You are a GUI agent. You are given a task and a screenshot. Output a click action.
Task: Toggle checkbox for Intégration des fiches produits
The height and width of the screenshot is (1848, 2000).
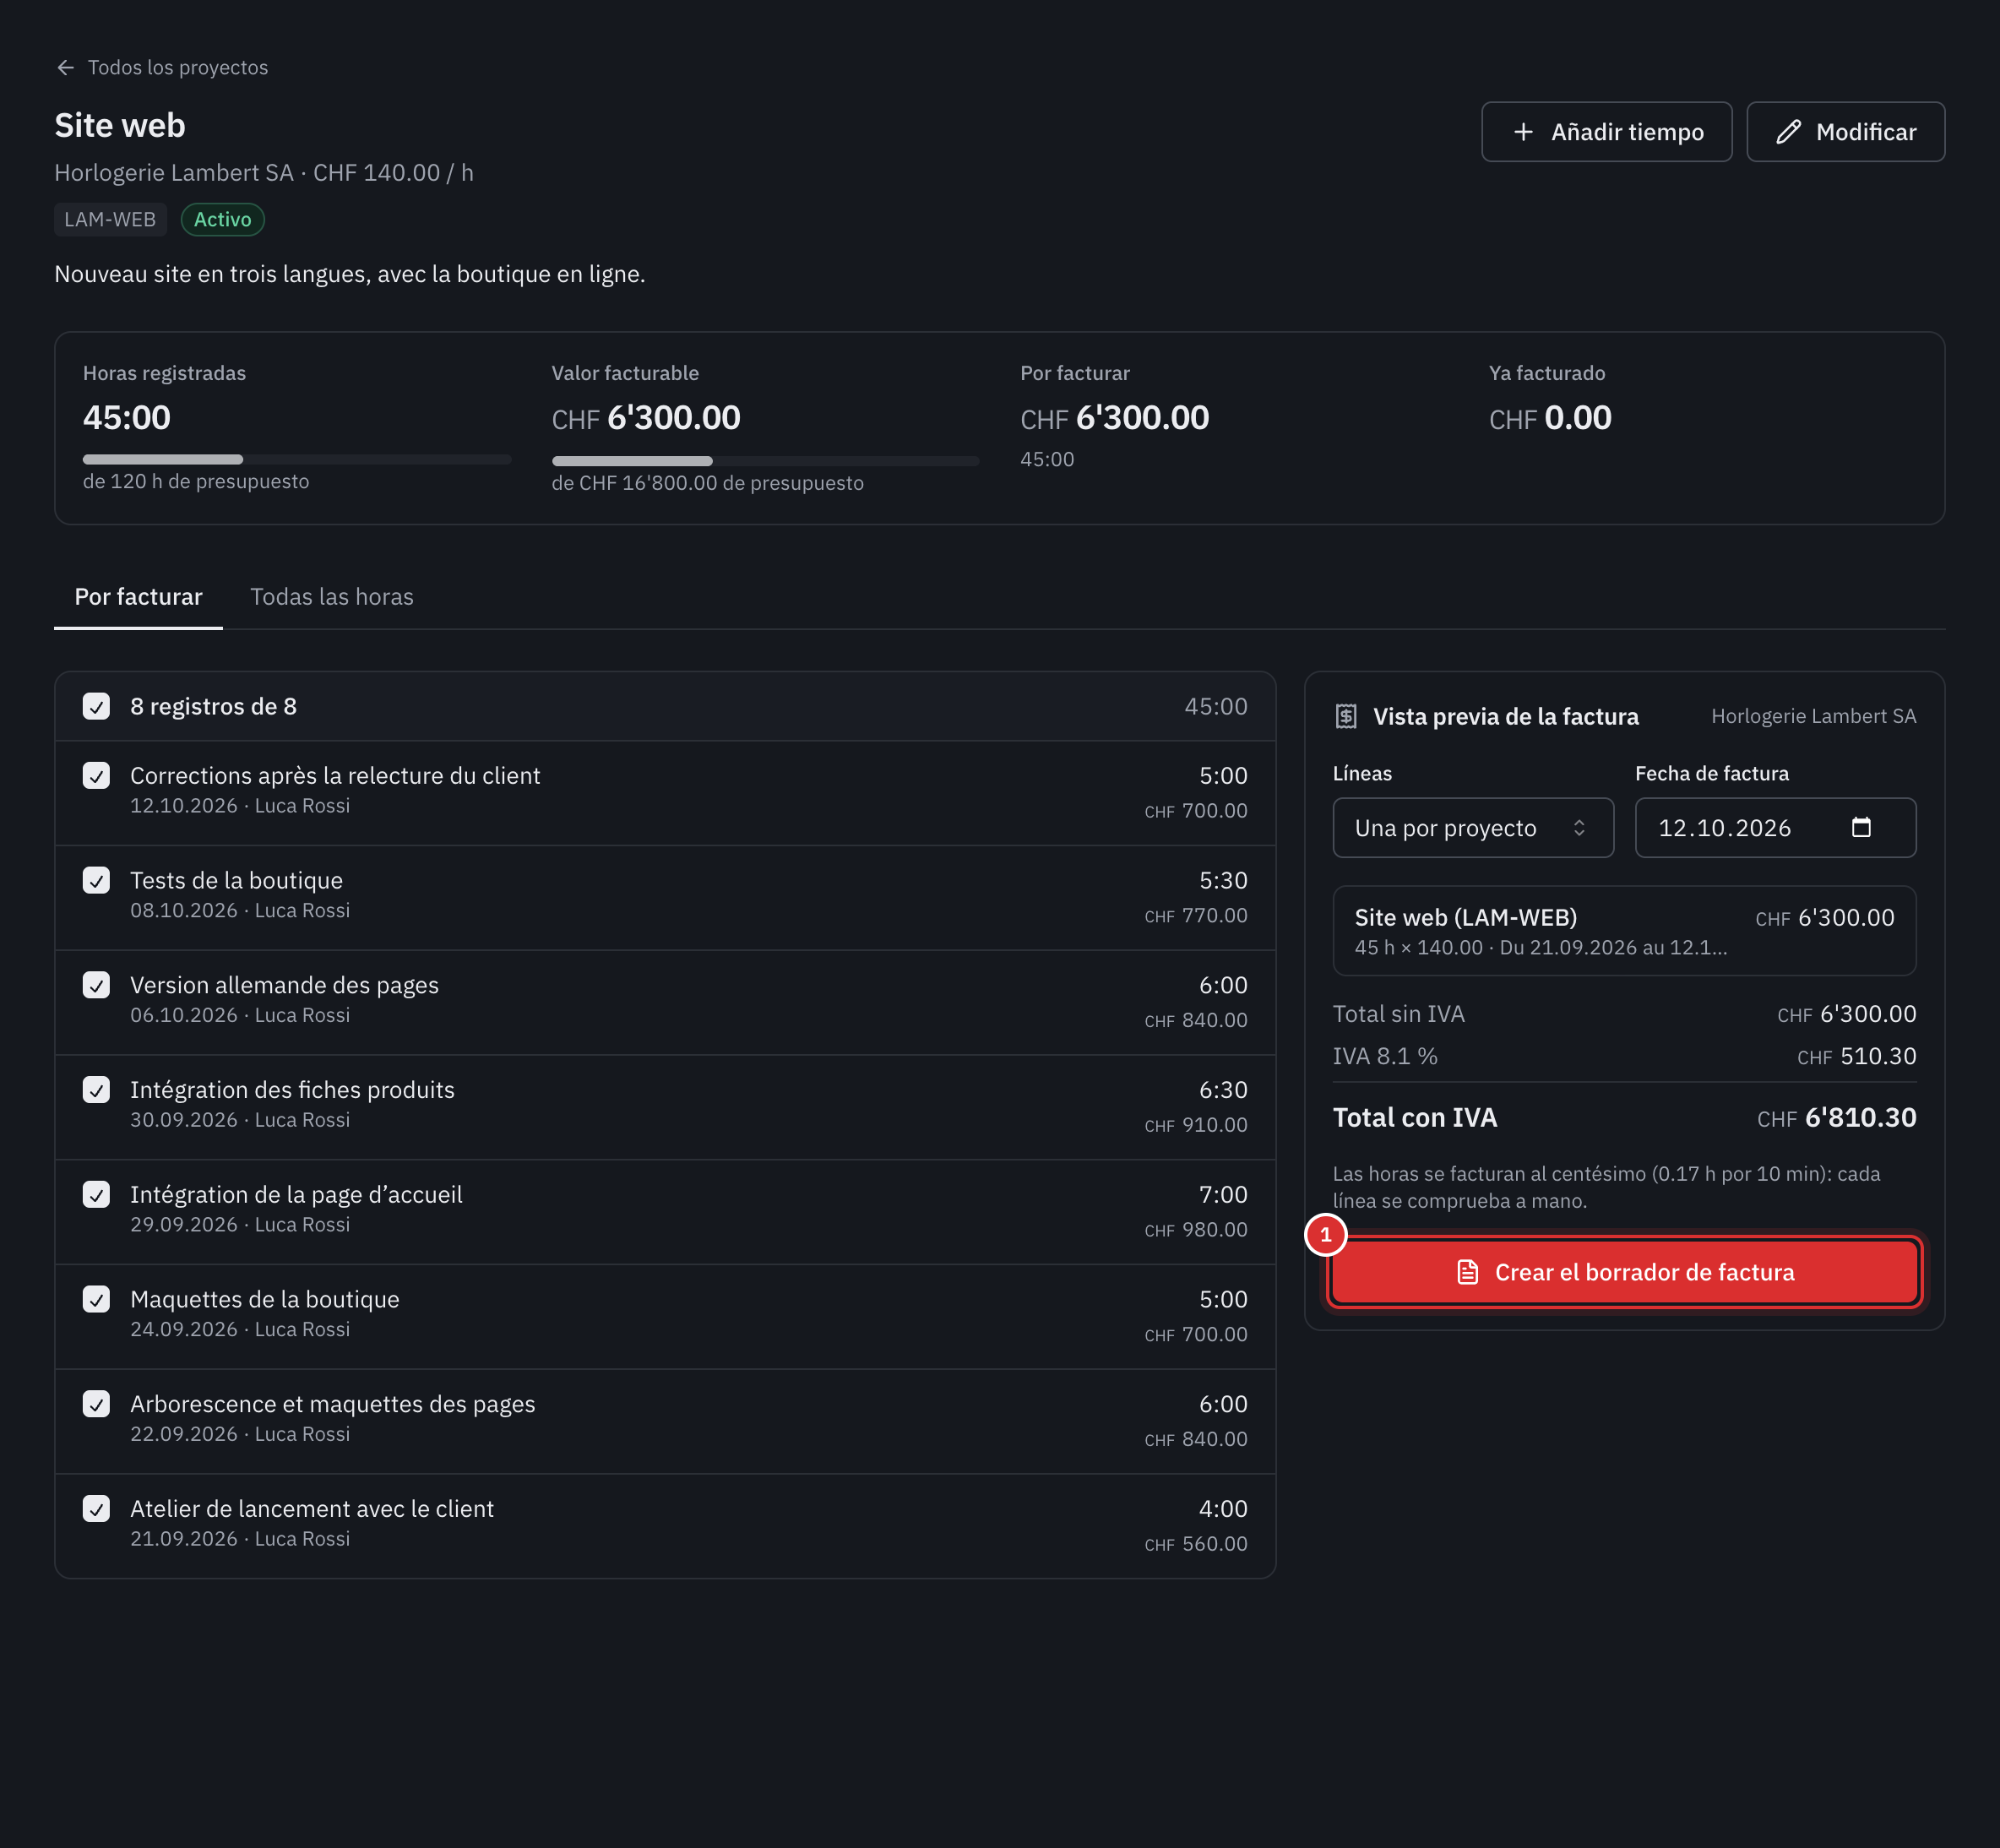(96, 1089)
